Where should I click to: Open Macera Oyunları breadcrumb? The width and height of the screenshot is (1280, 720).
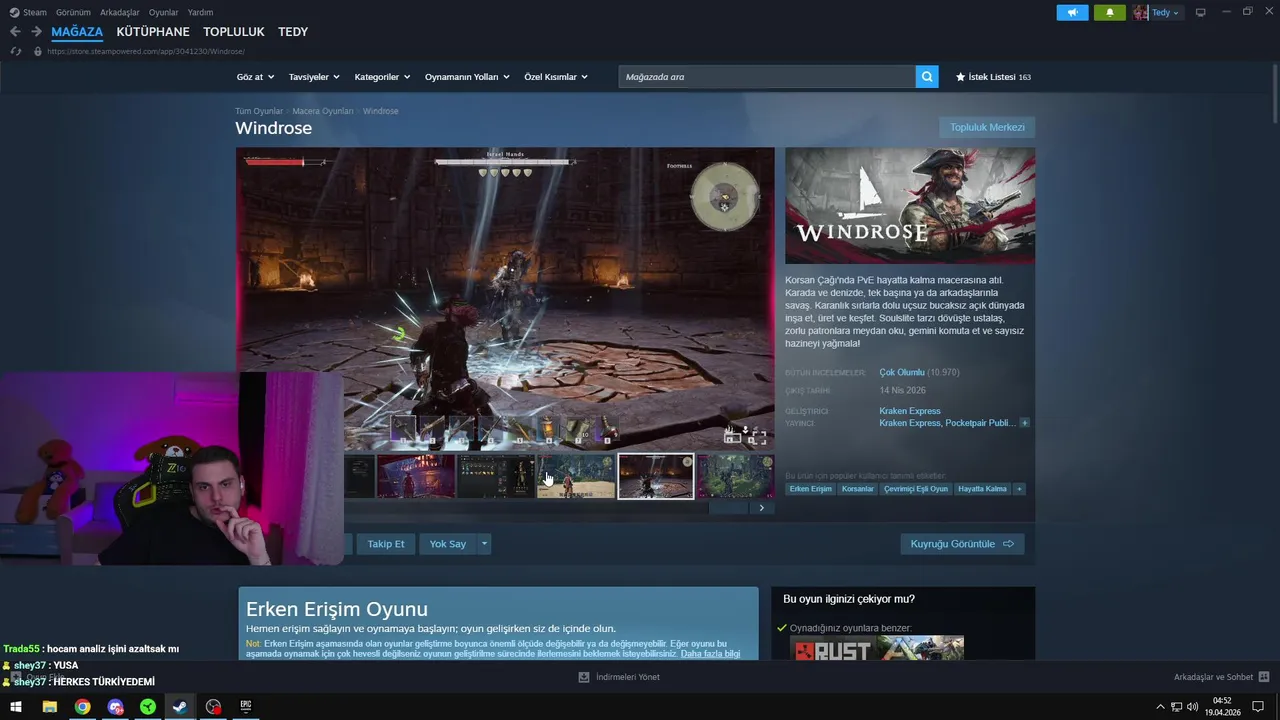(323, 111)
